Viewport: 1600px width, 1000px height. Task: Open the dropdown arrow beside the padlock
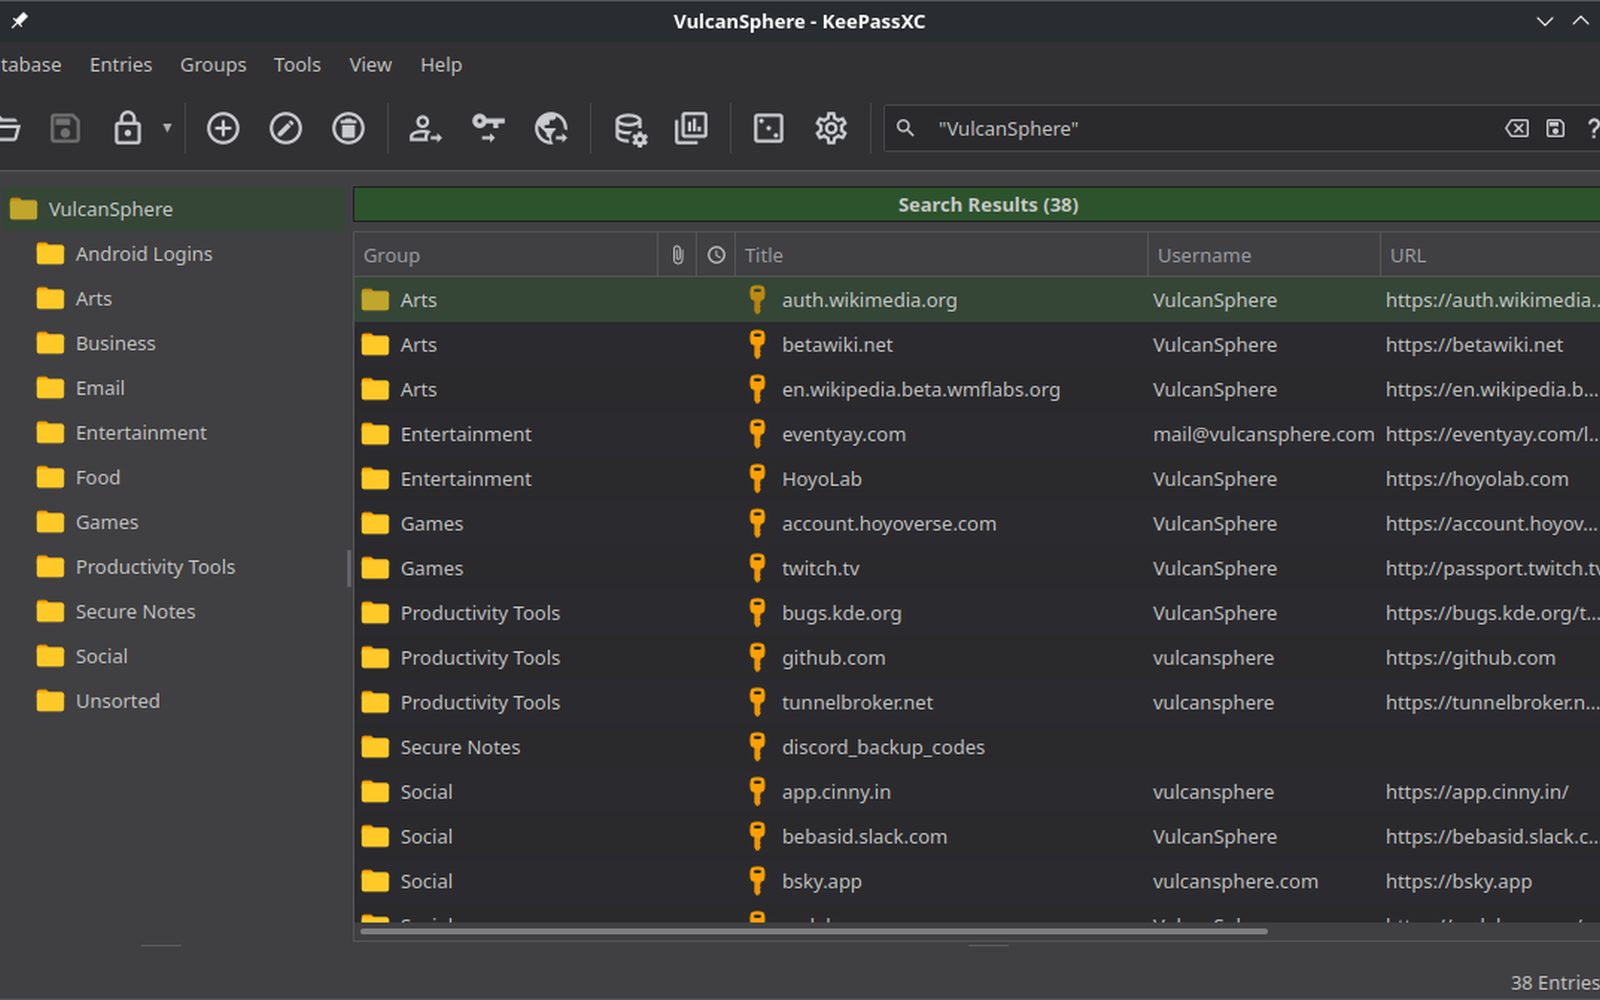[167, 128]
